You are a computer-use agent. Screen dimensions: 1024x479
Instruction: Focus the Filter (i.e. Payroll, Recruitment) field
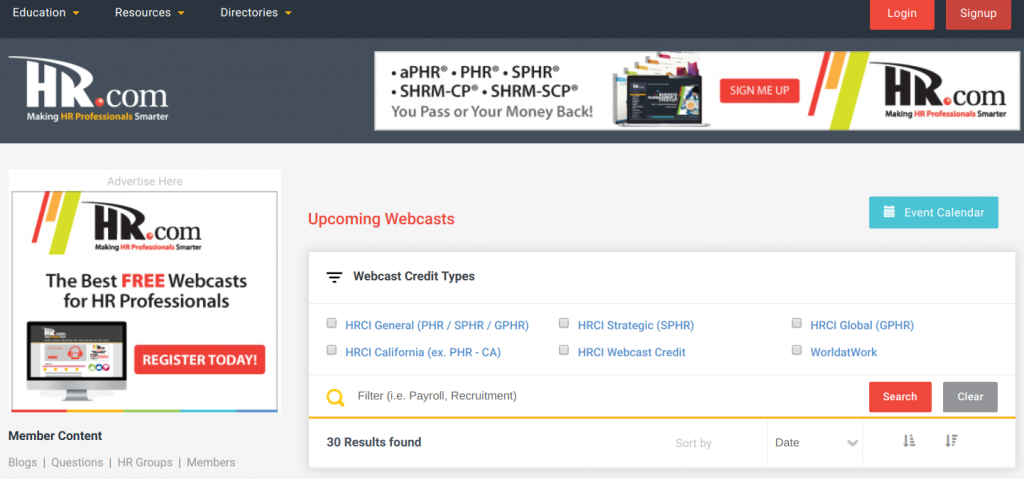[x=607, y=396]
